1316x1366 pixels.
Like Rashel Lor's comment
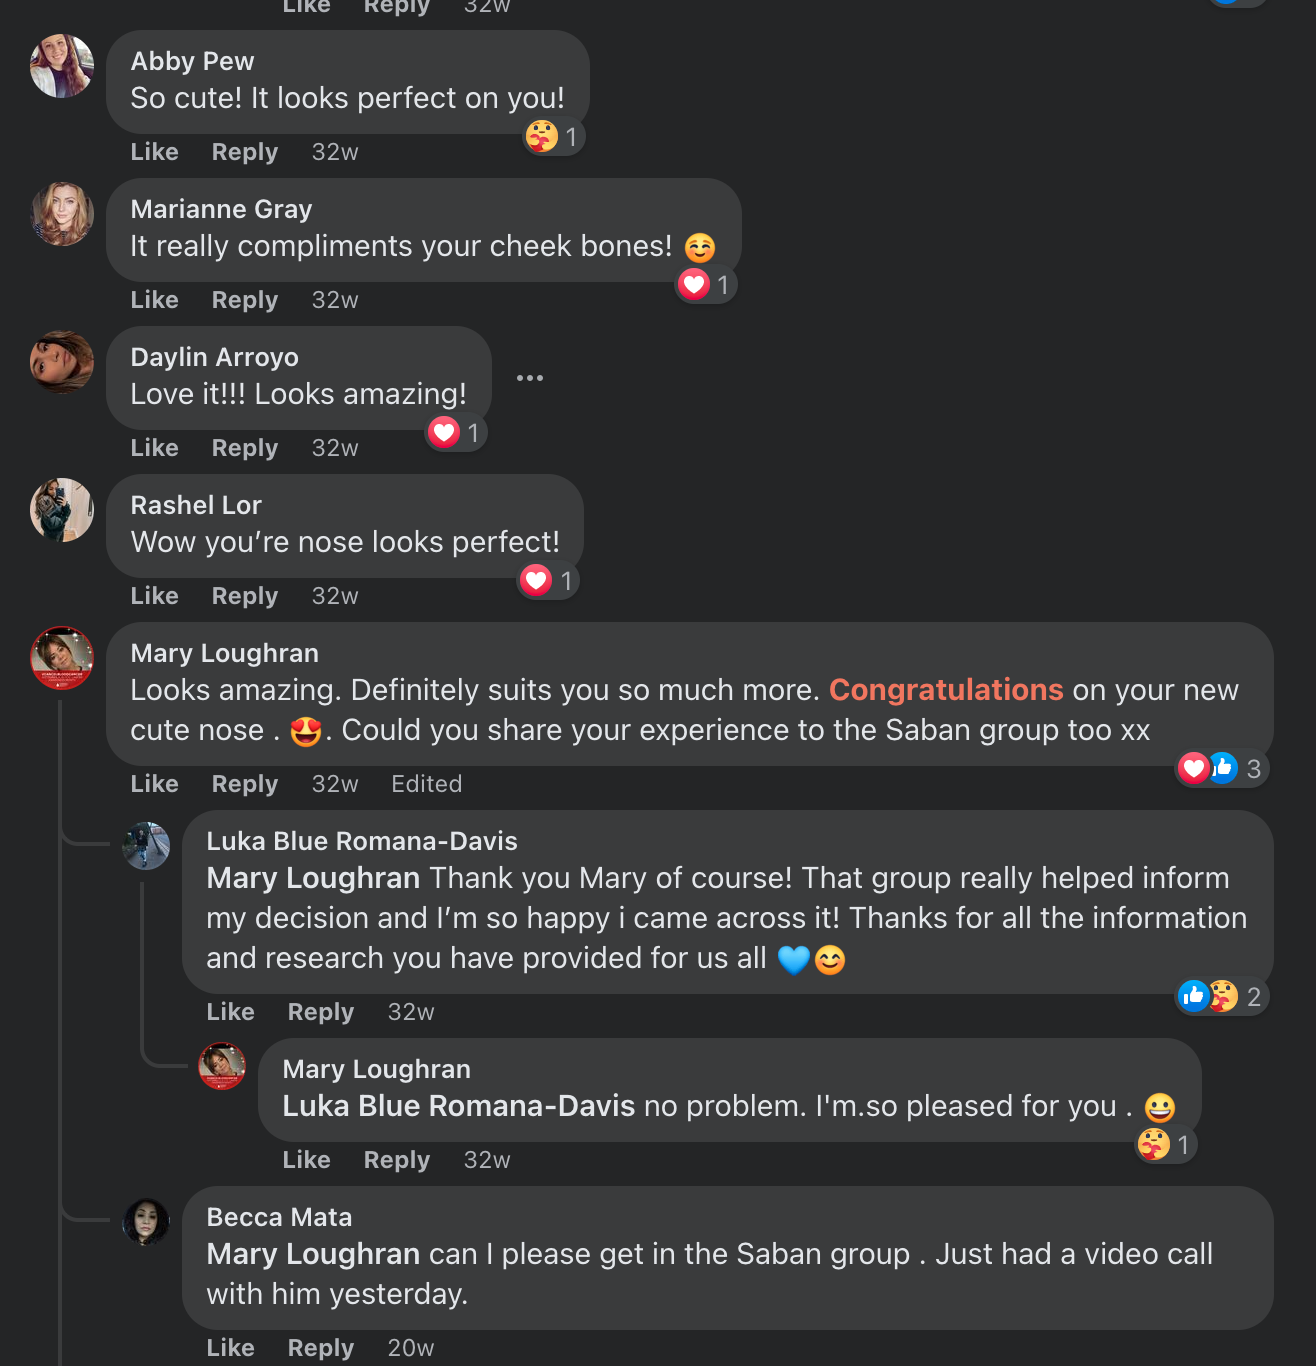pos(155,596)
